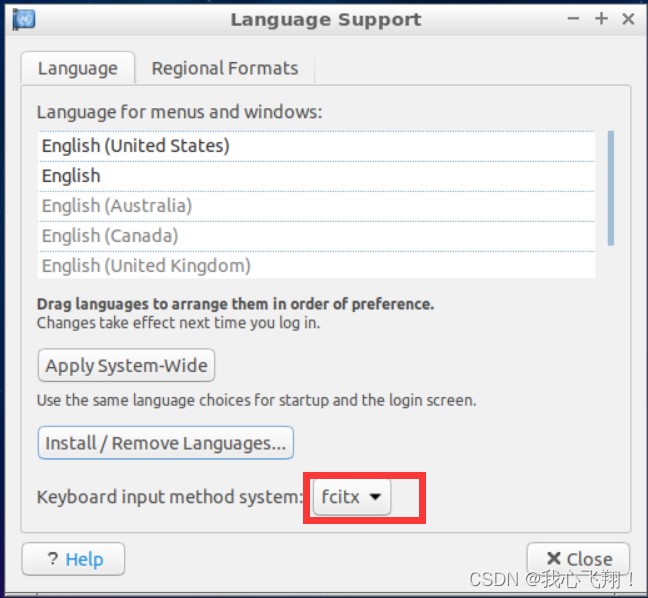
Task: Select English (Canada) language row
Action: [316, 236]
